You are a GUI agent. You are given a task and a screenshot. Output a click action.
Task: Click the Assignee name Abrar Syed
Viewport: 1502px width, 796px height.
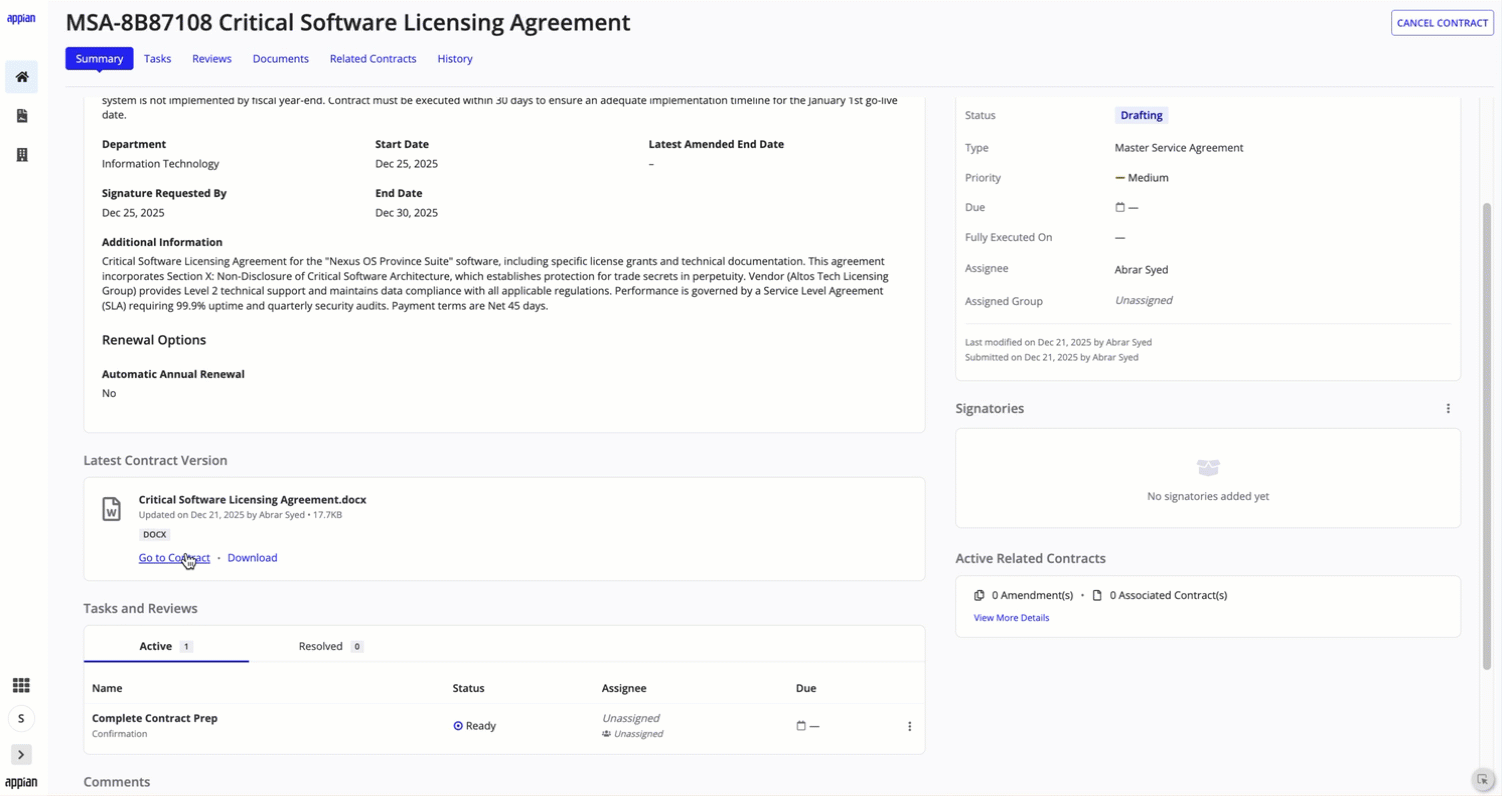[x=1141, y=270]
